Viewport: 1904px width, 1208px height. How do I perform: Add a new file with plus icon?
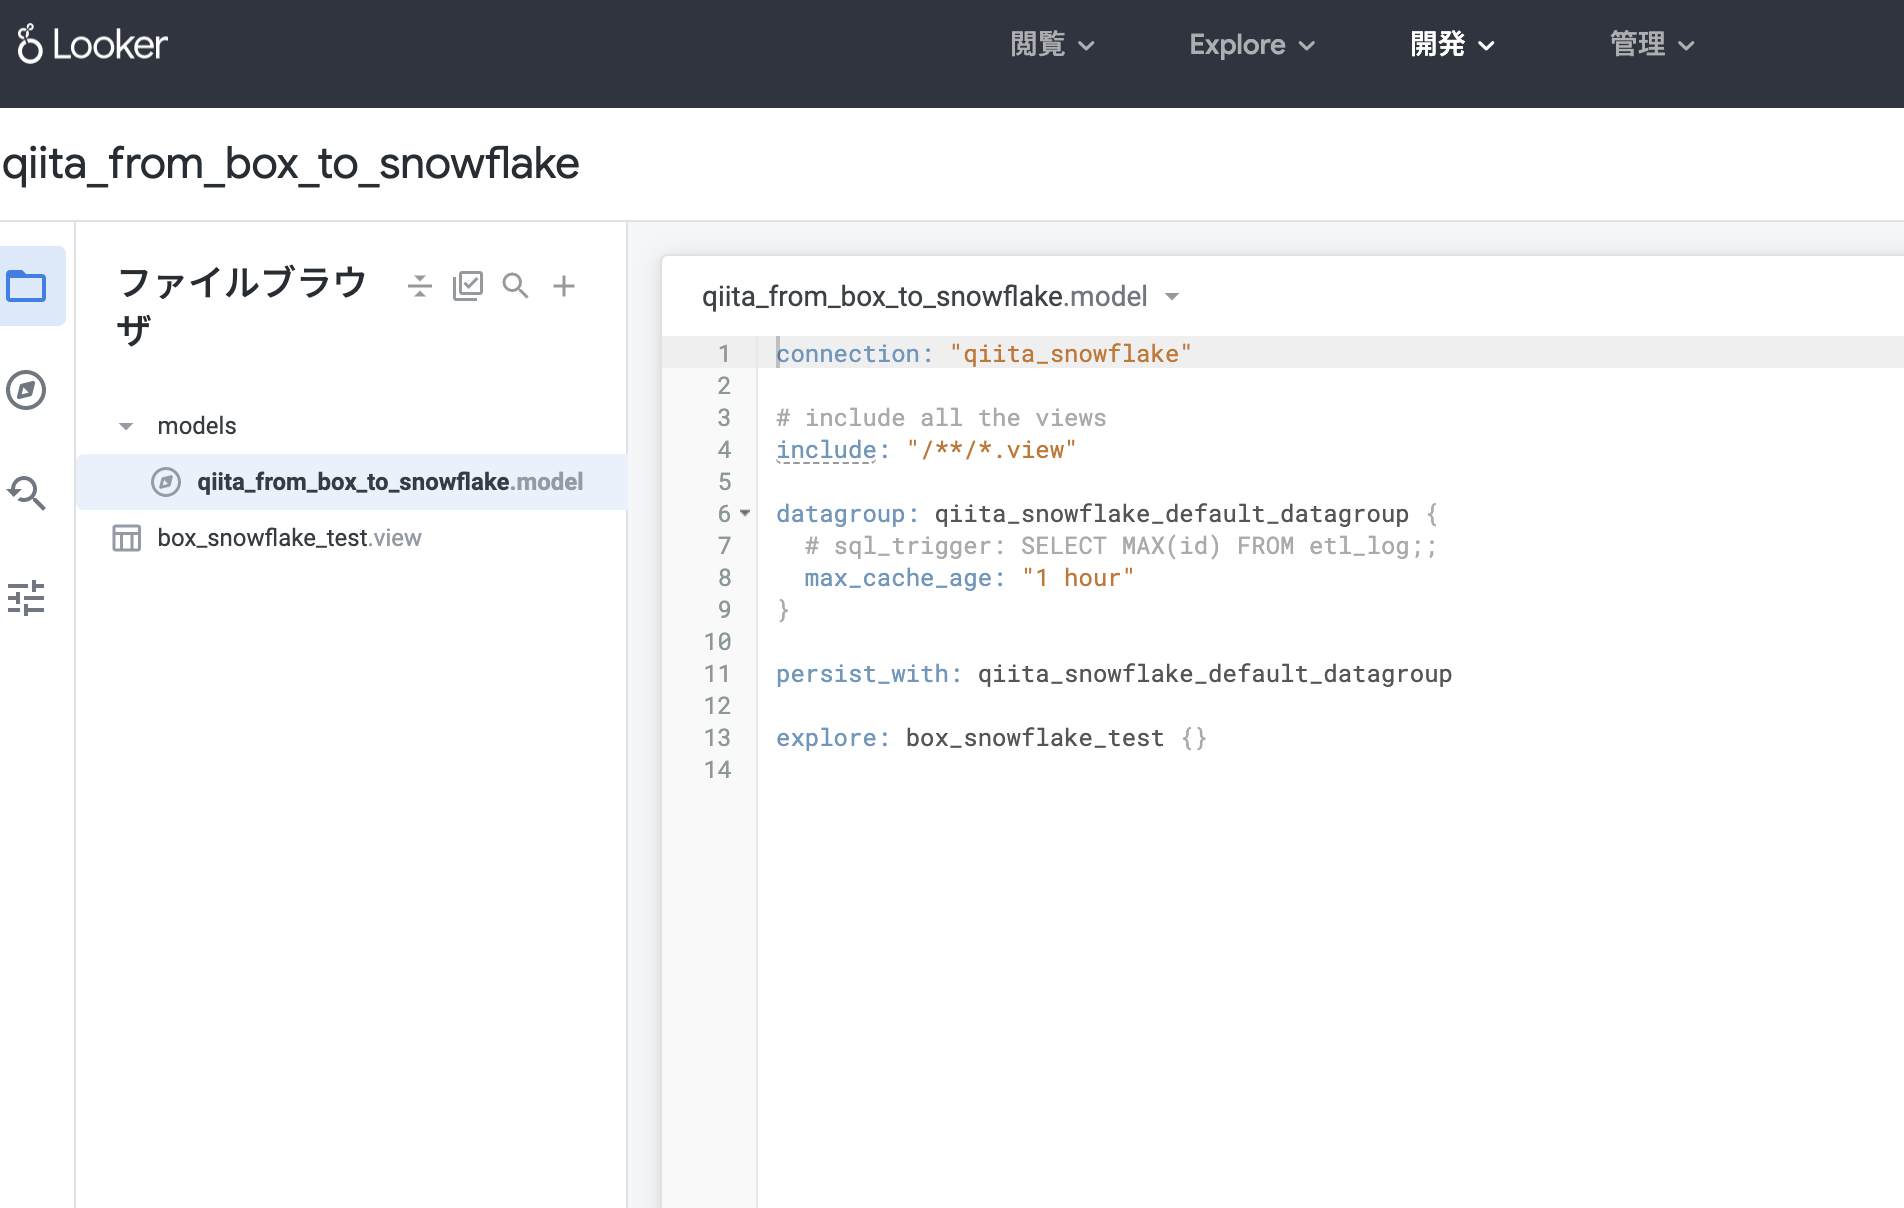(564, 286)
